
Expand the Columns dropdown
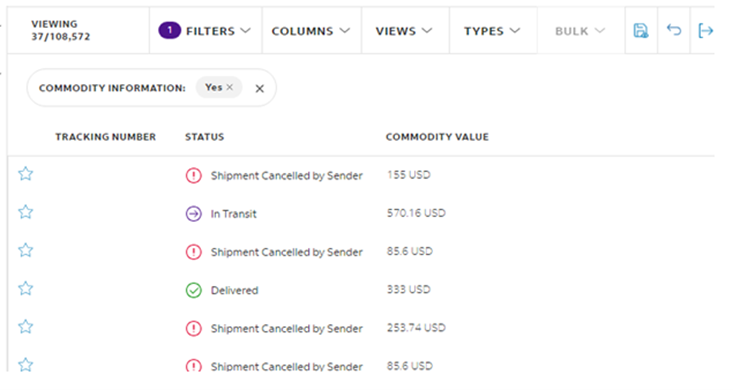(x=311, y=31)
